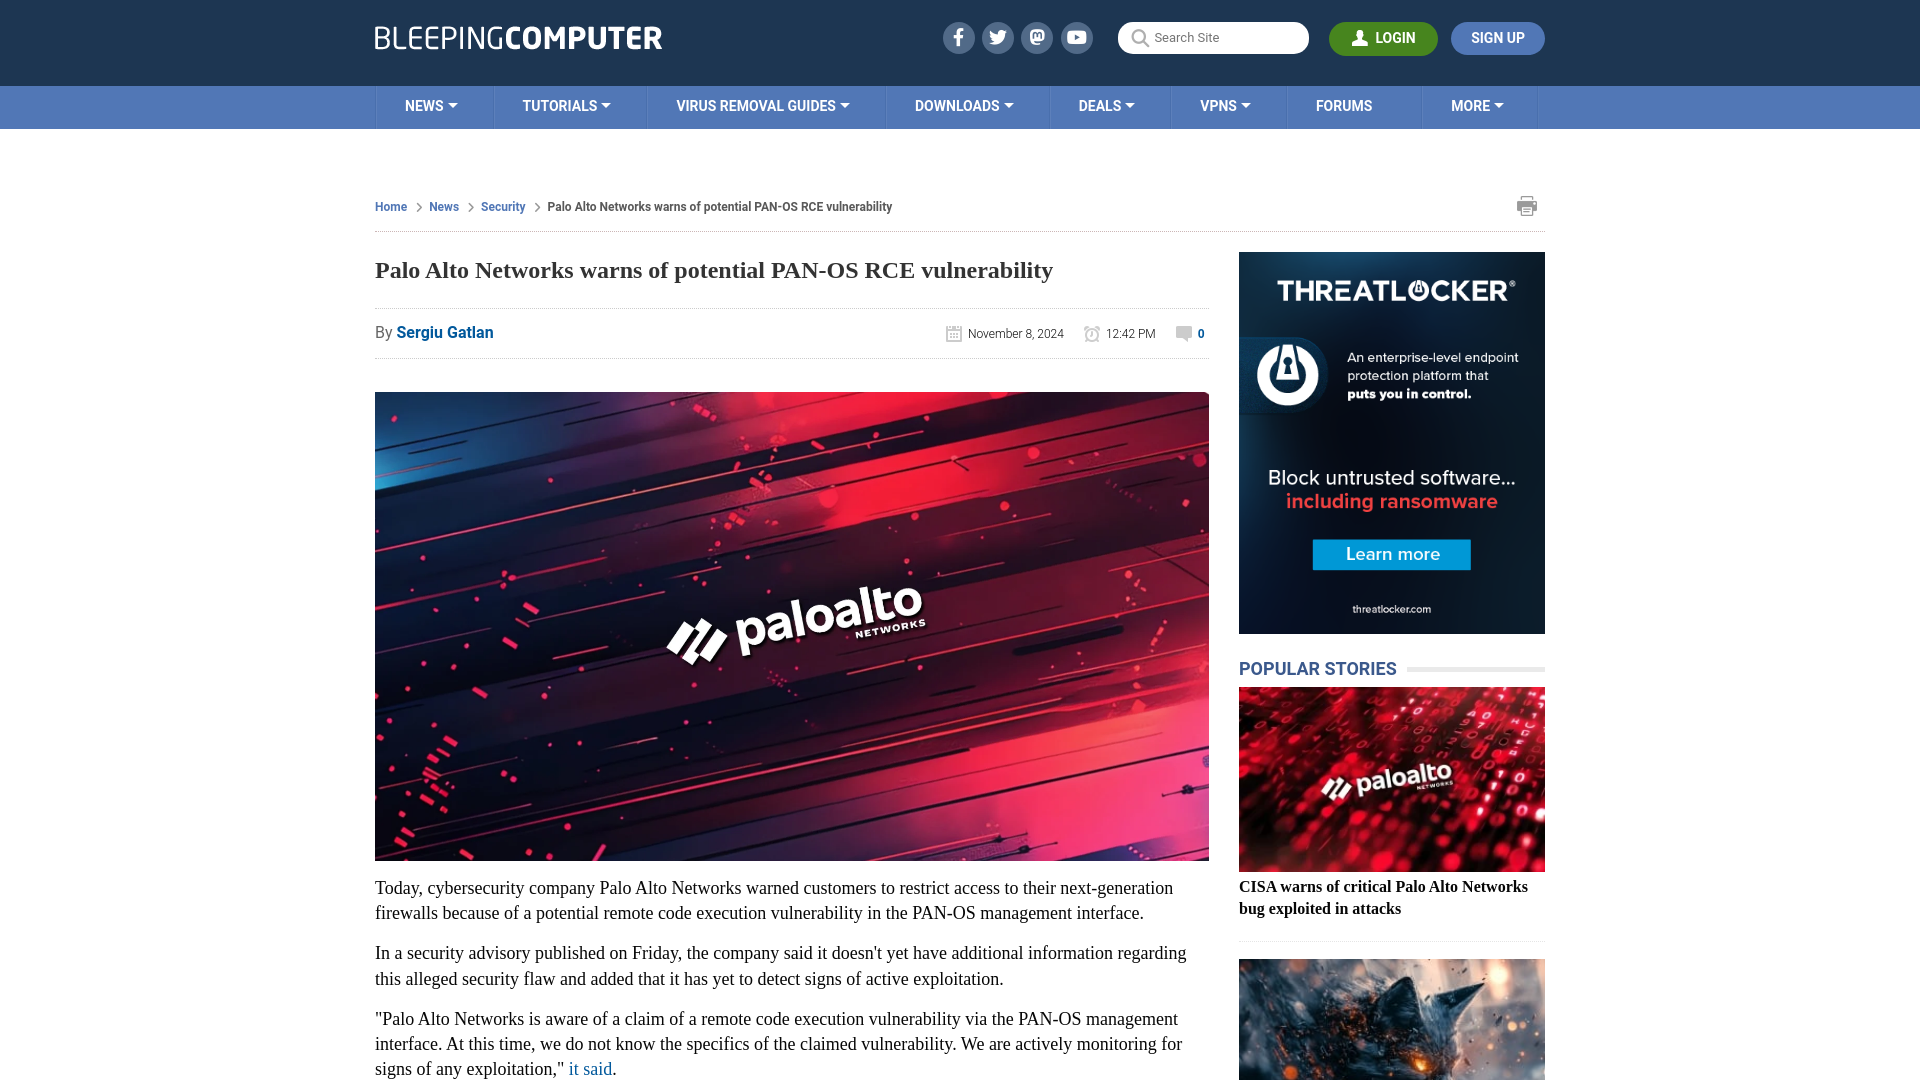Click the SIGN UP button

click(1498, 37)
